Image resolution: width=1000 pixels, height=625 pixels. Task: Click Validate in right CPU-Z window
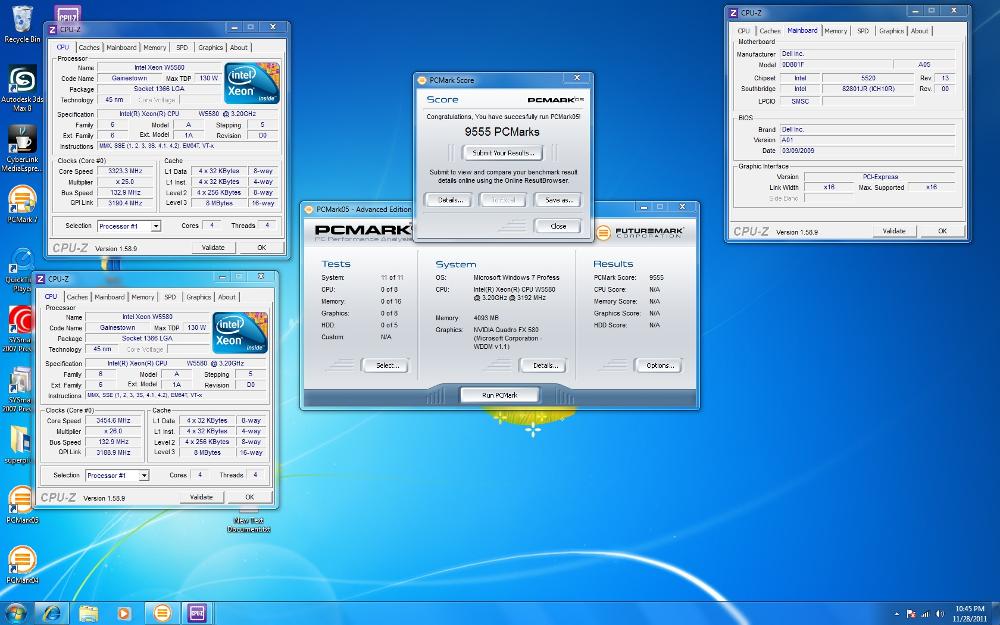893,231
